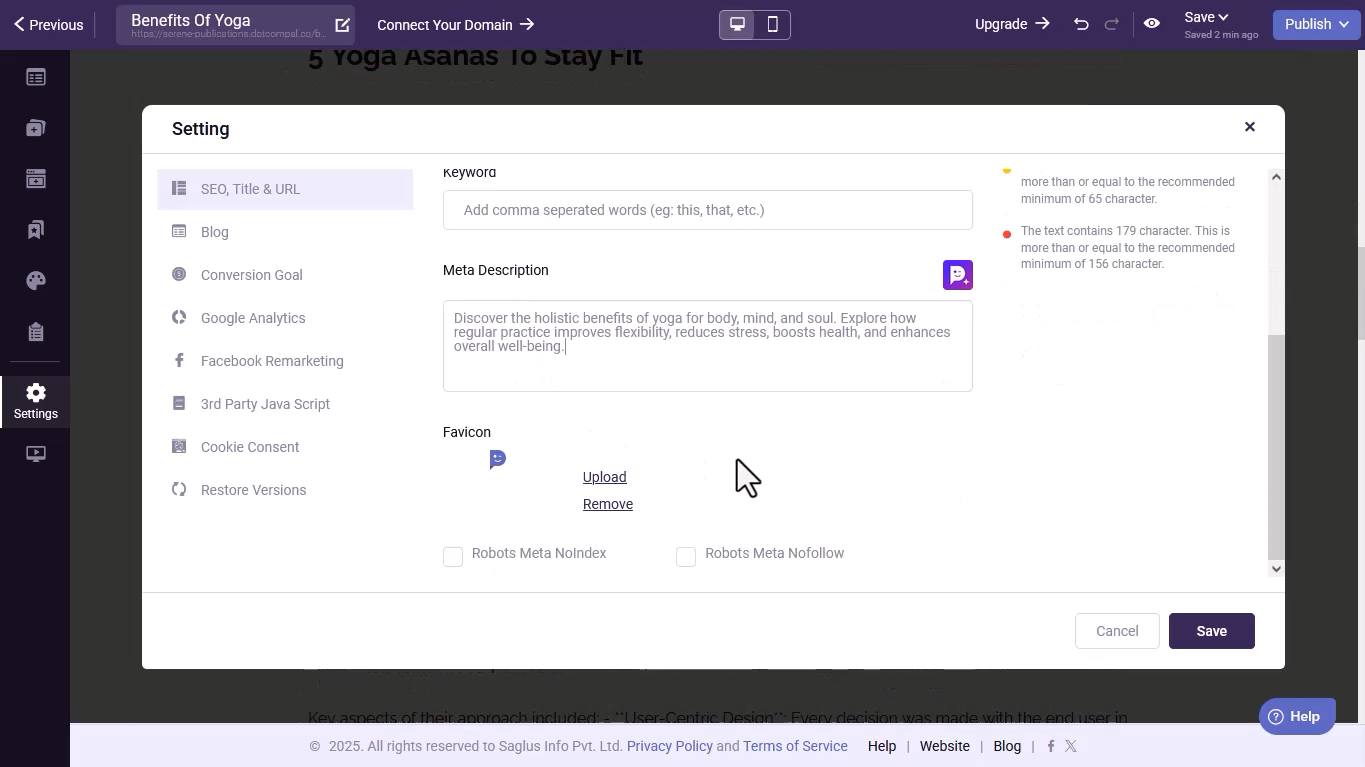Viewport: 1365px width, 767px height.
Task: Click the Facebook icon in footer
Action: 1050,746
